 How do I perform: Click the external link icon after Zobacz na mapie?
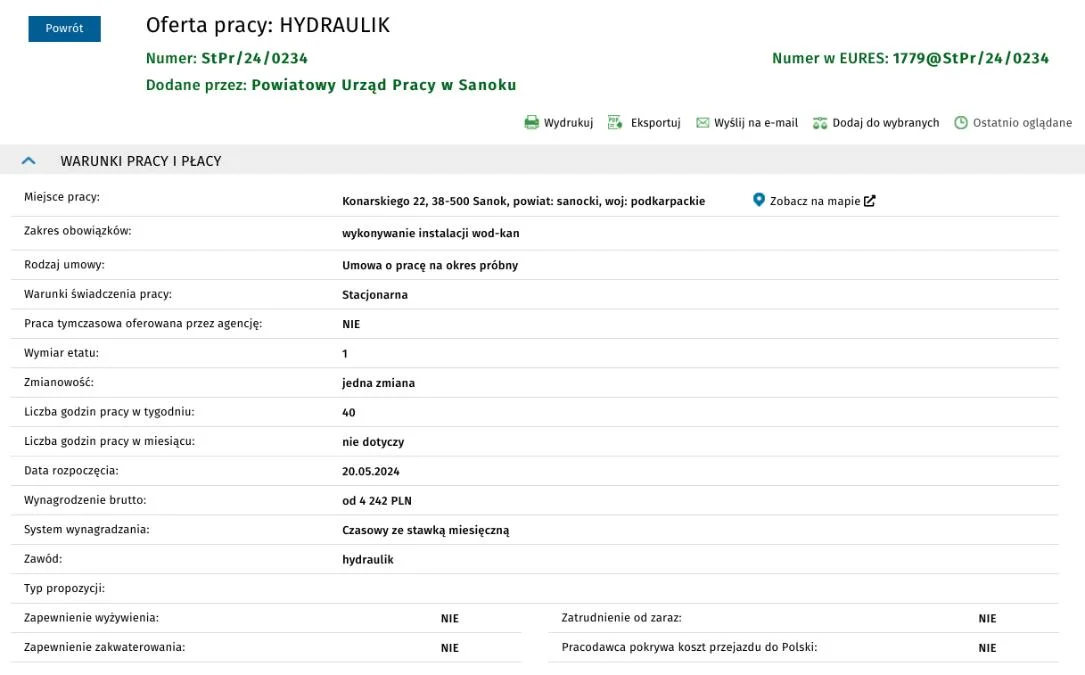pyautogui.click(x=870, y=201)
